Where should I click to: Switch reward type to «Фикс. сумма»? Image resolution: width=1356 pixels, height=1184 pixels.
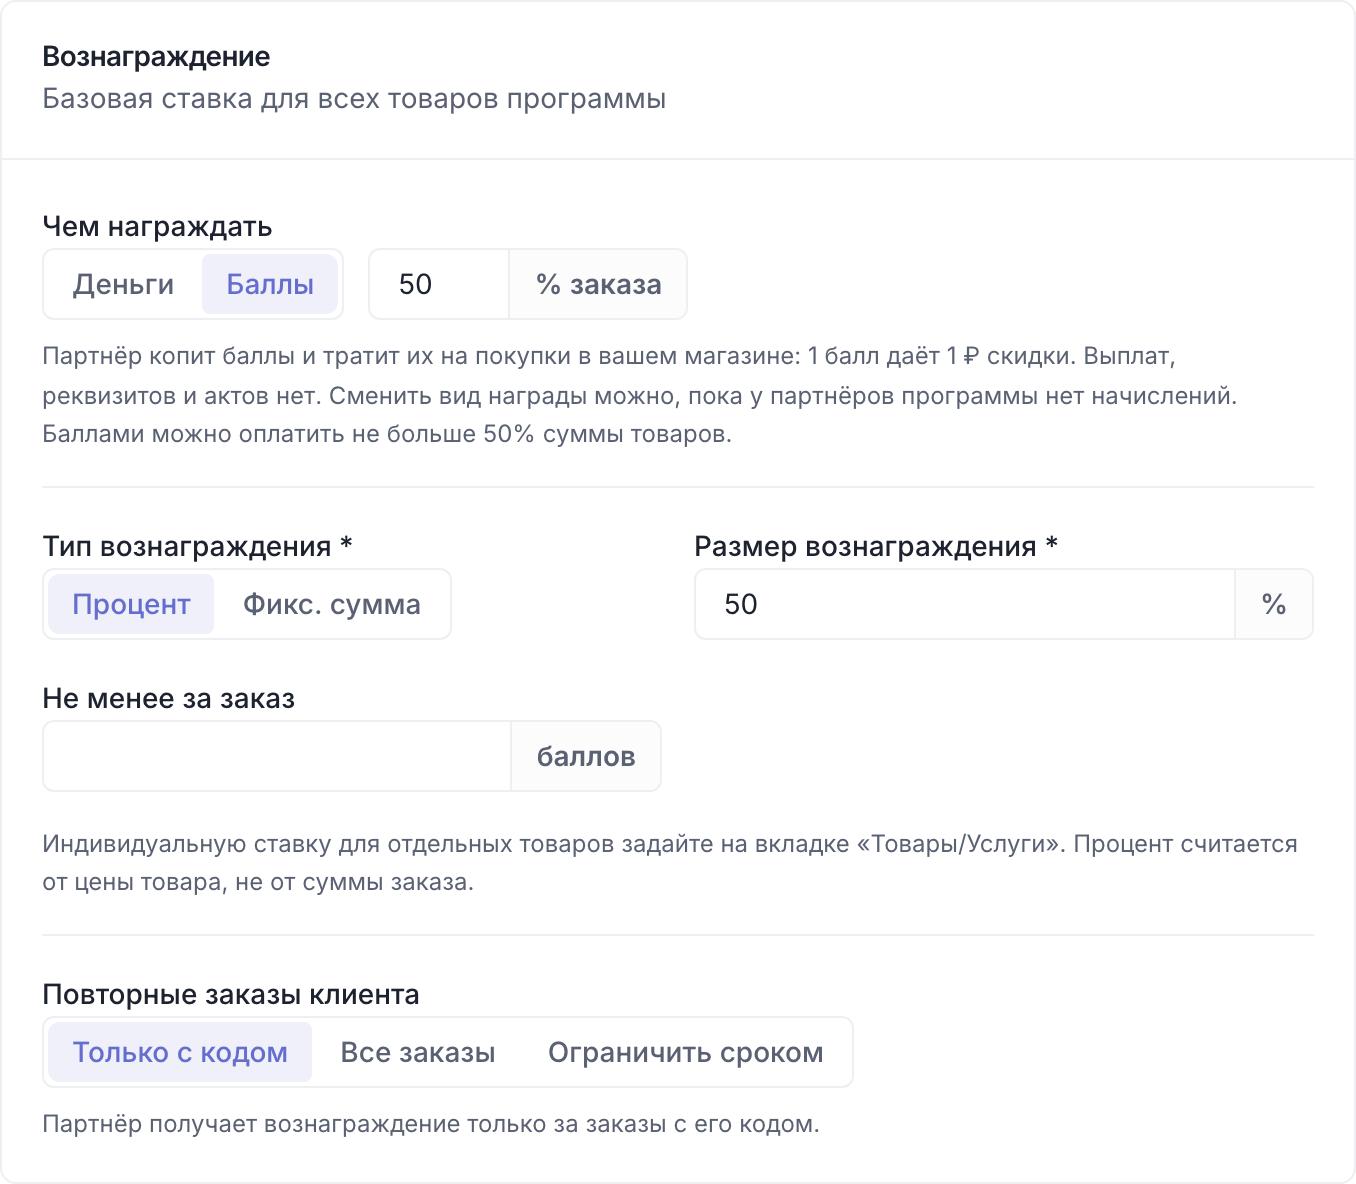coord(331,604)
